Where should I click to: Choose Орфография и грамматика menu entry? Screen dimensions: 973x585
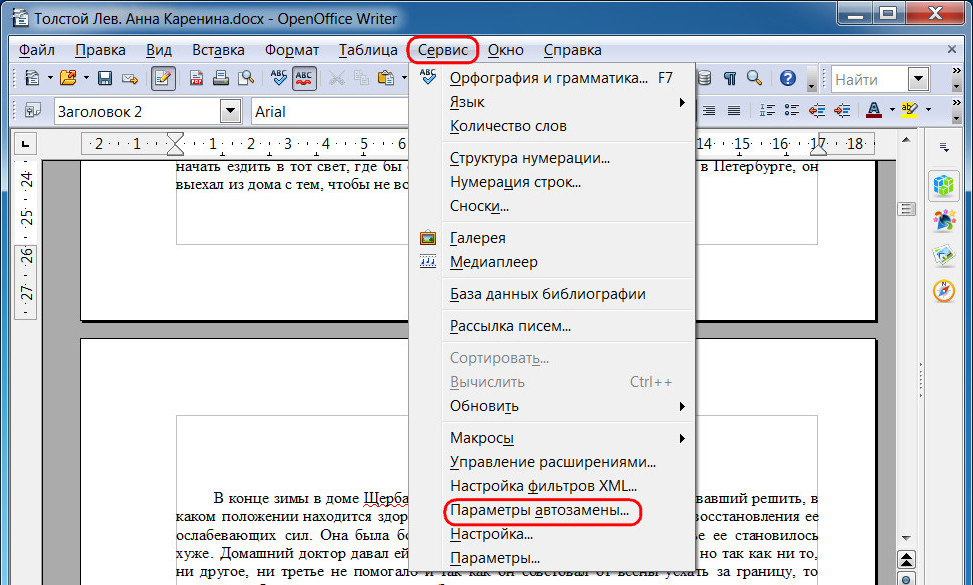(x=552, y=78)
